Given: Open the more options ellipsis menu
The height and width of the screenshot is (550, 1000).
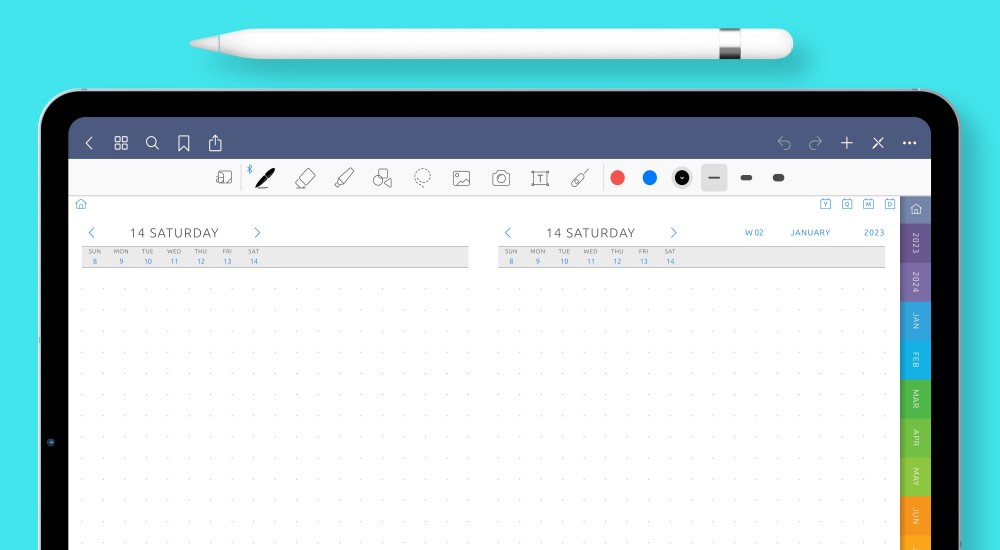Looking at the screenshot, I should point(909,143).
